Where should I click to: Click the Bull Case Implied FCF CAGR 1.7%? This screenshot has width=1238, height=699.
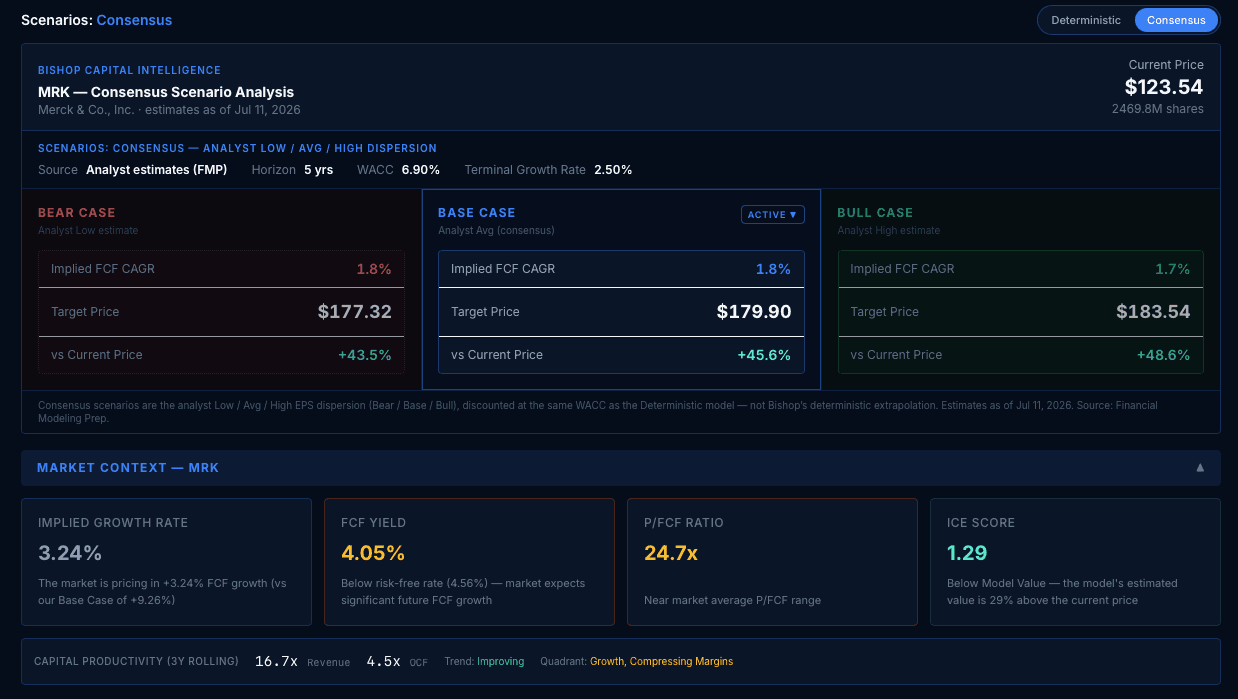[1172, 269]
